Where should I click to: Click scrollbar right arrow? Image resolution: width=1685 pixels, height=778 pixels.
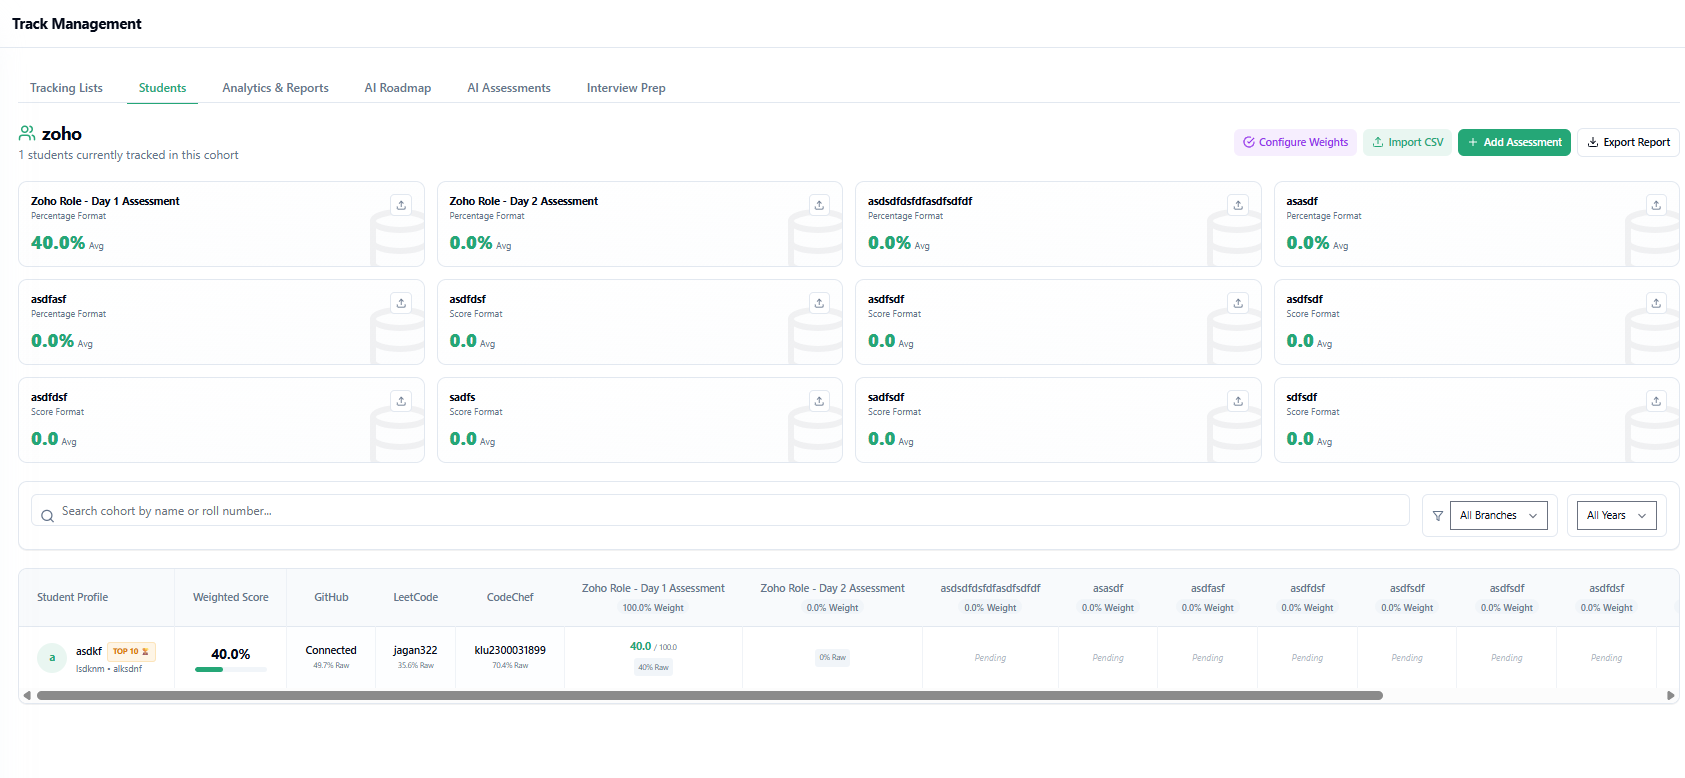(x=1670, y=695)
